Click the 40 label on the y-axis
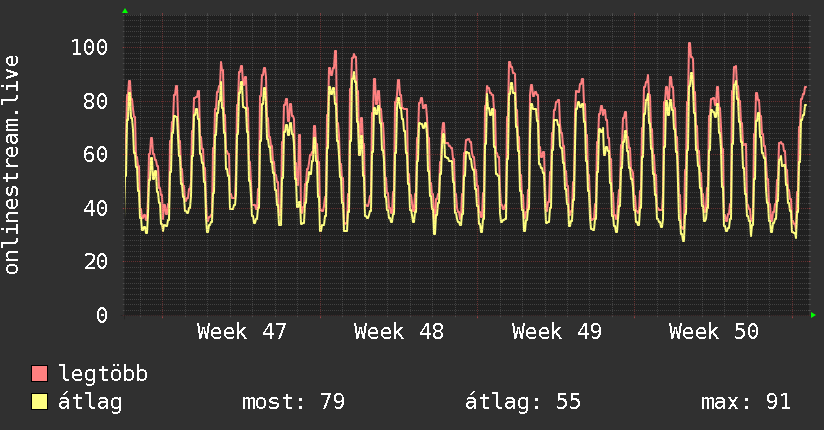 [x=95, y=208]
